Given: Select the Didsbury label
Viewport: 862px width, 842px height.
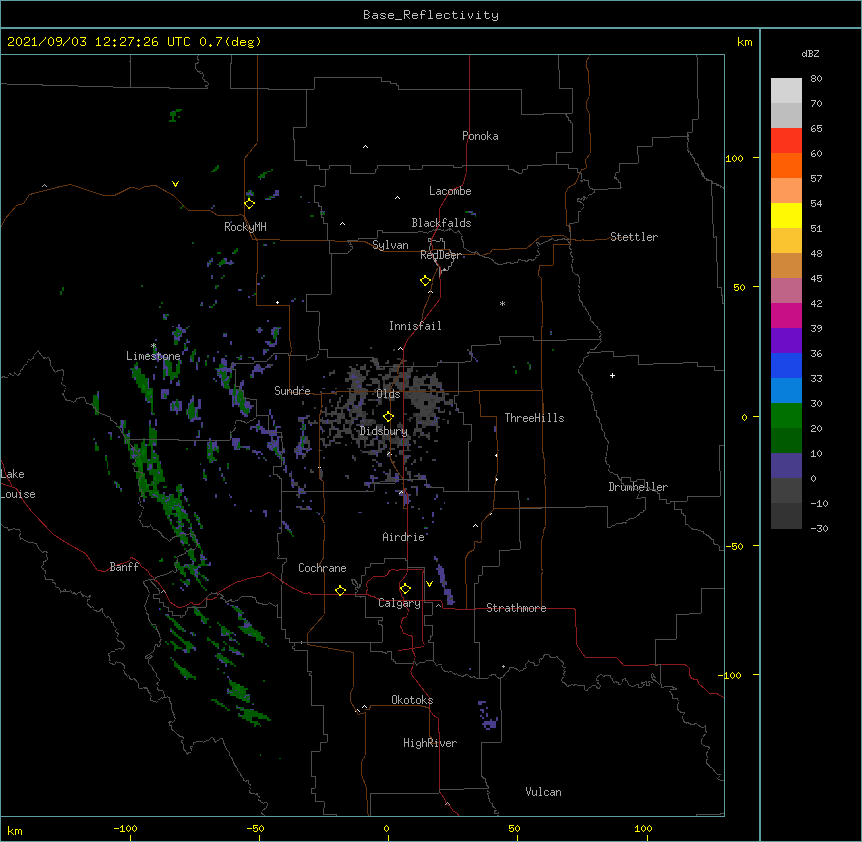Looking at the screenshot, I should (x=384, y=431).
